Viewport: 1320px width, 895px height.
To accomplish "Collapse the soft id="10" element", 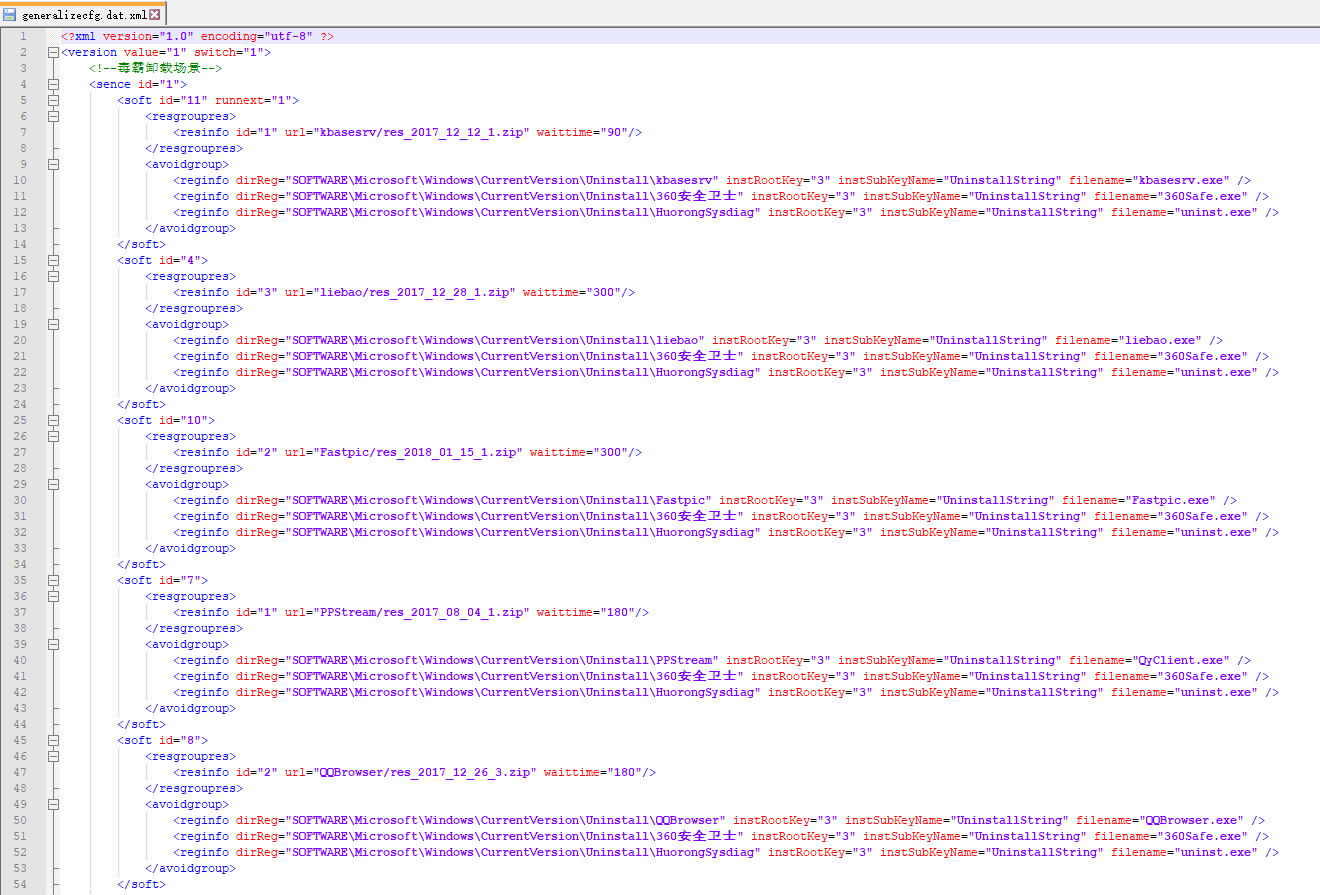I will (52, 420).
